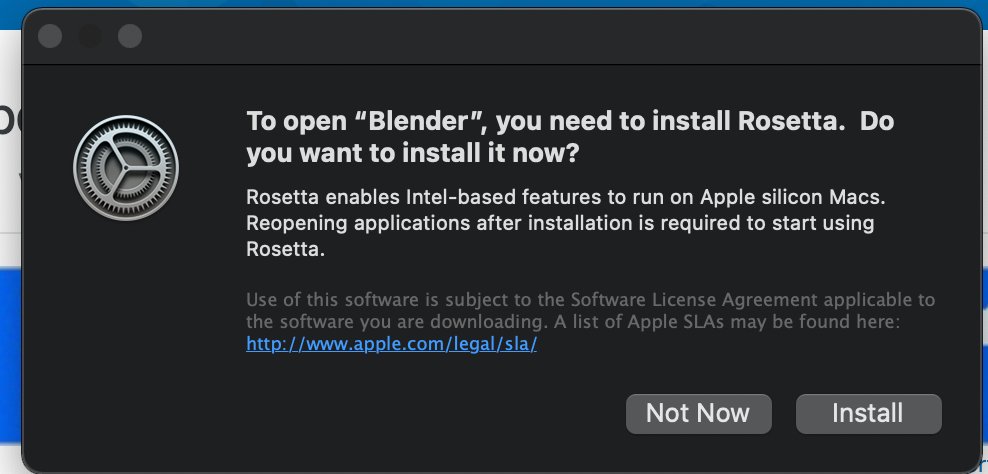The height and width of the screenshot is (474, 988).
Task: Click the blue background strip above dialog
Action: tap(500, 4)
